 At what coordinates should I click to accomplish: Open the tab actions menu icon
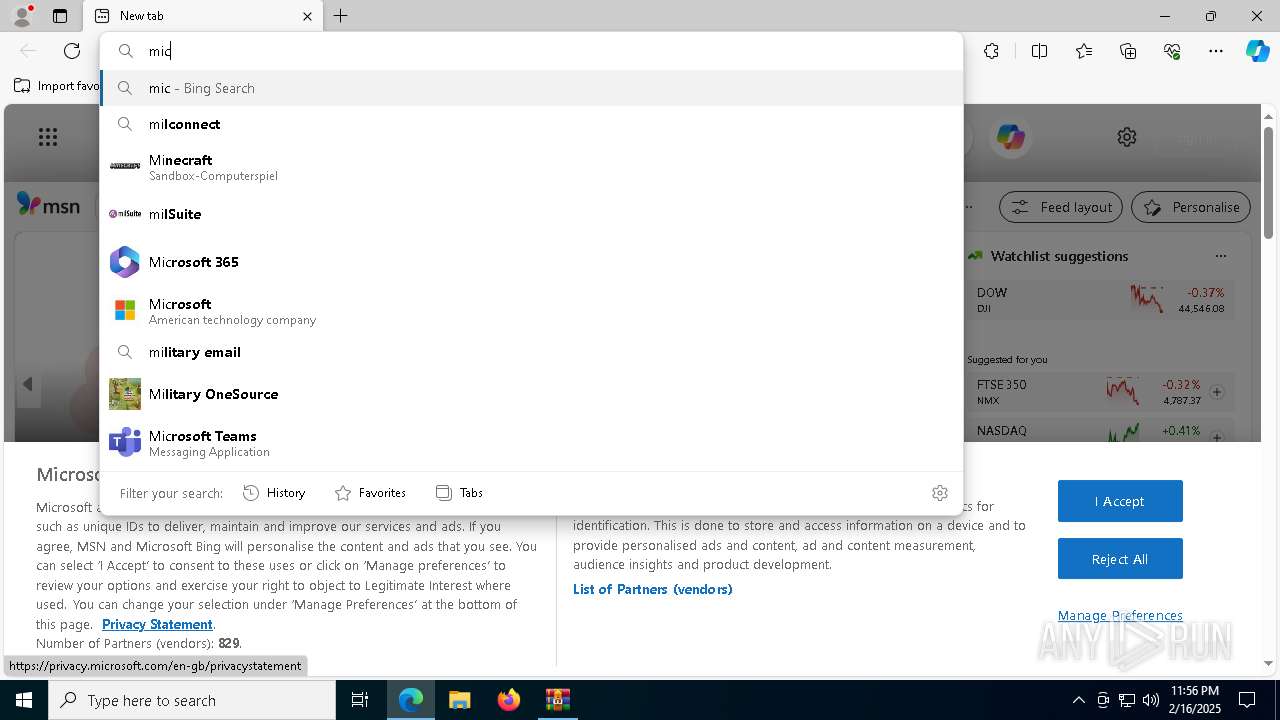[x=60, y=16]
